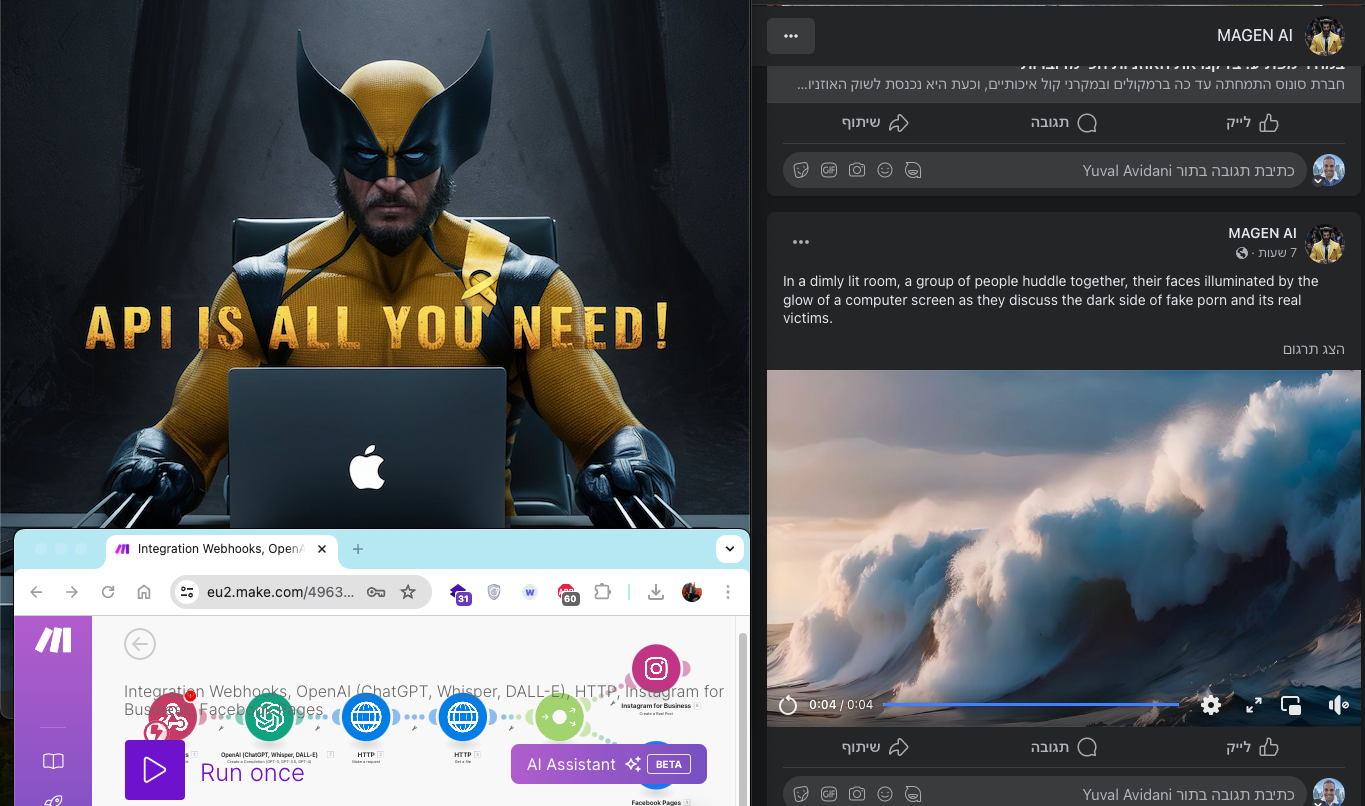Open the OpenAI ChatGPT module
1365x806 pixels.
click(269, 716)
